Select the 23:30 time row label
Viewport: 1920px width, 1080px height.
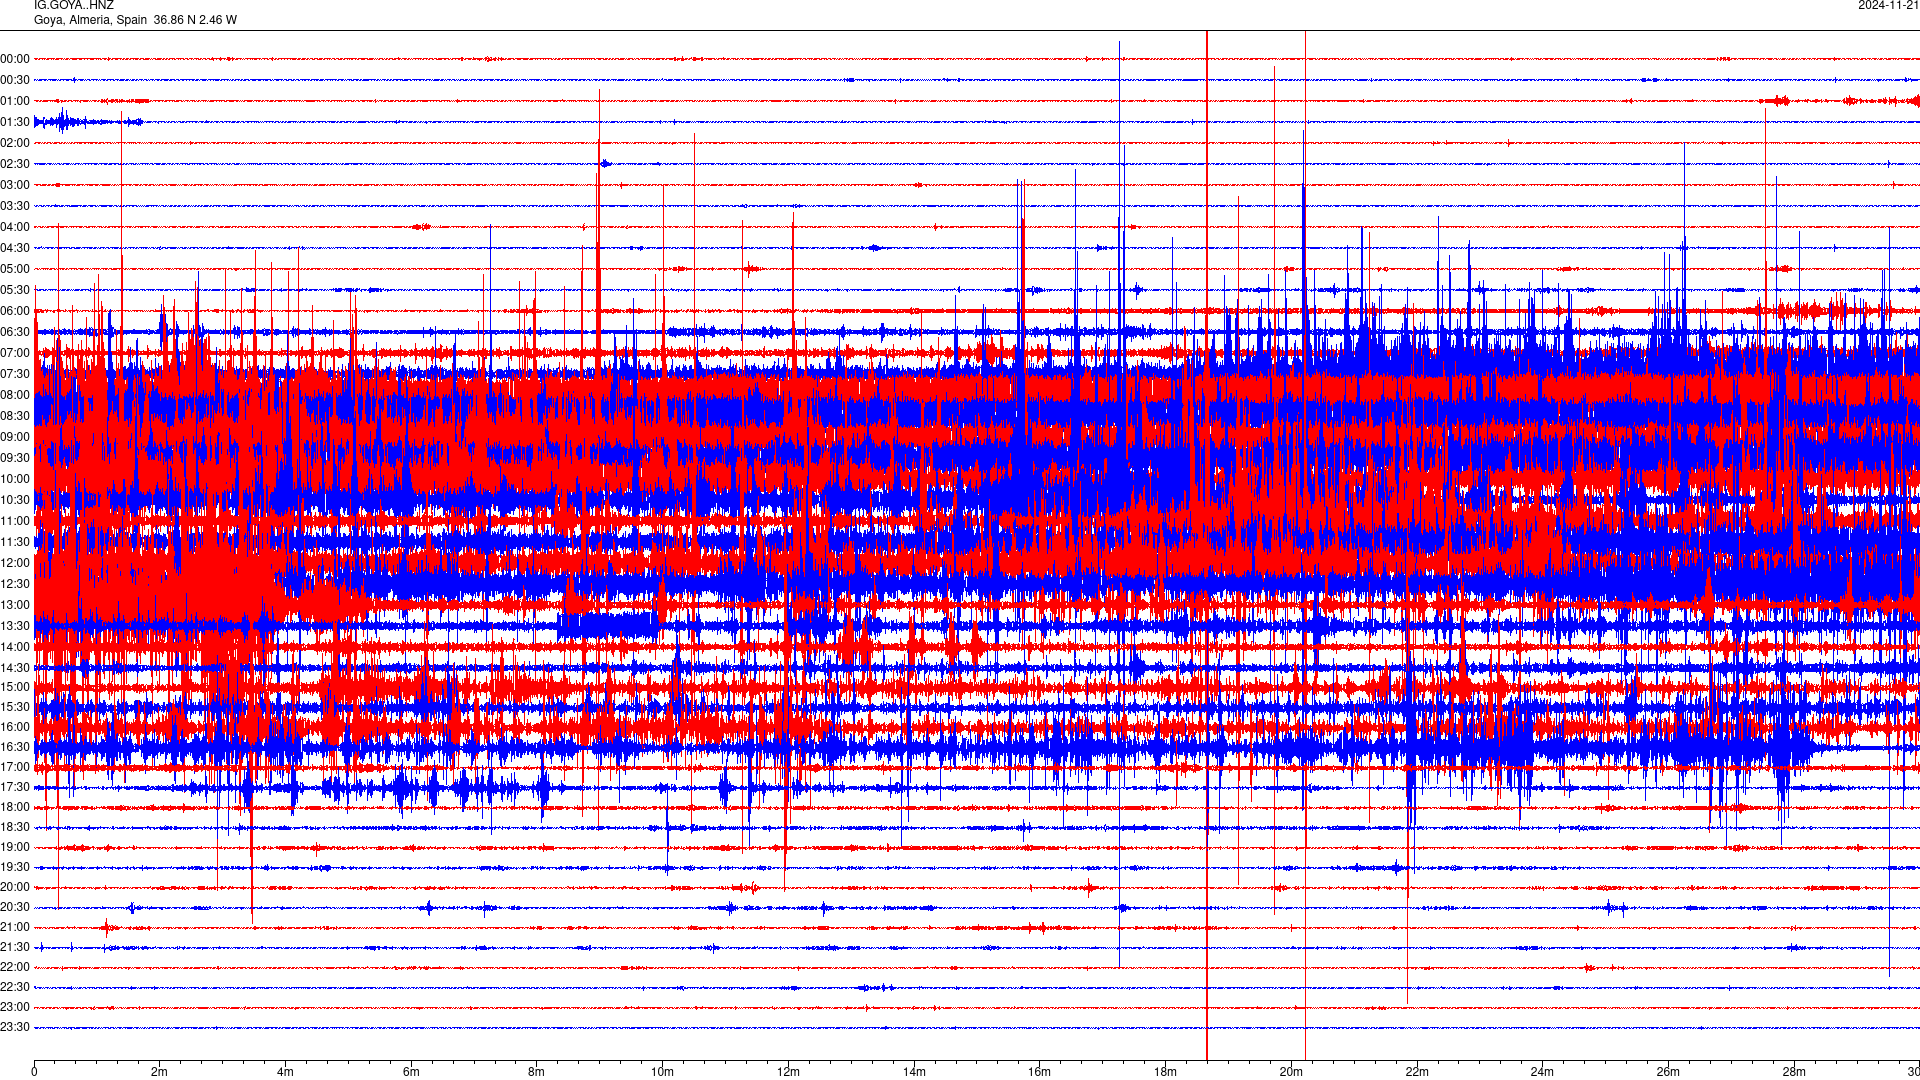[15, 1027]
